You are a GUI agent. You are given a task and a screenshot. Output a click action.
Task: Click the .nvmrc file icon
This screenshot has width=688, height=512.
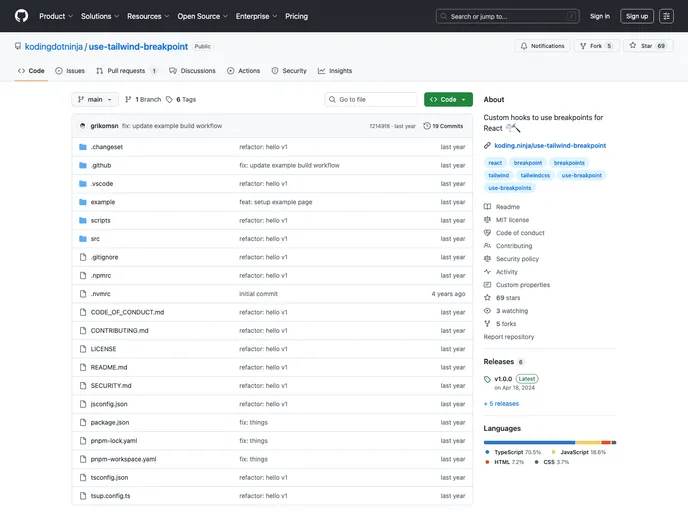point(83,294)
